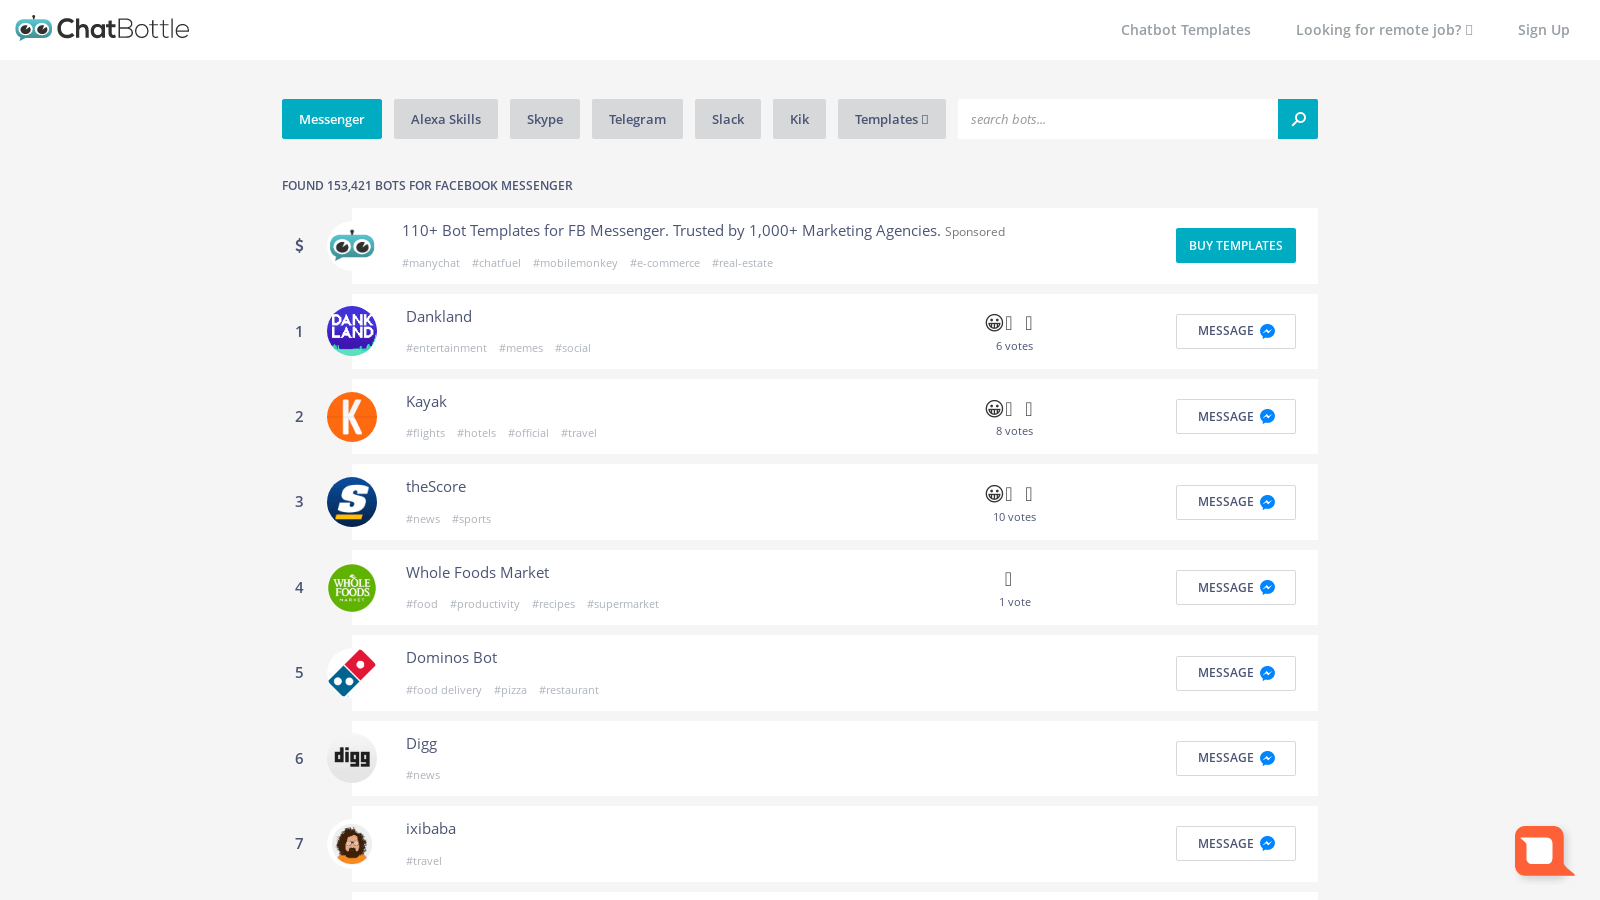The image size is (1600, 900).
Task: Open Chatbot Templates in the top navigation
Action: point(1186,30)
